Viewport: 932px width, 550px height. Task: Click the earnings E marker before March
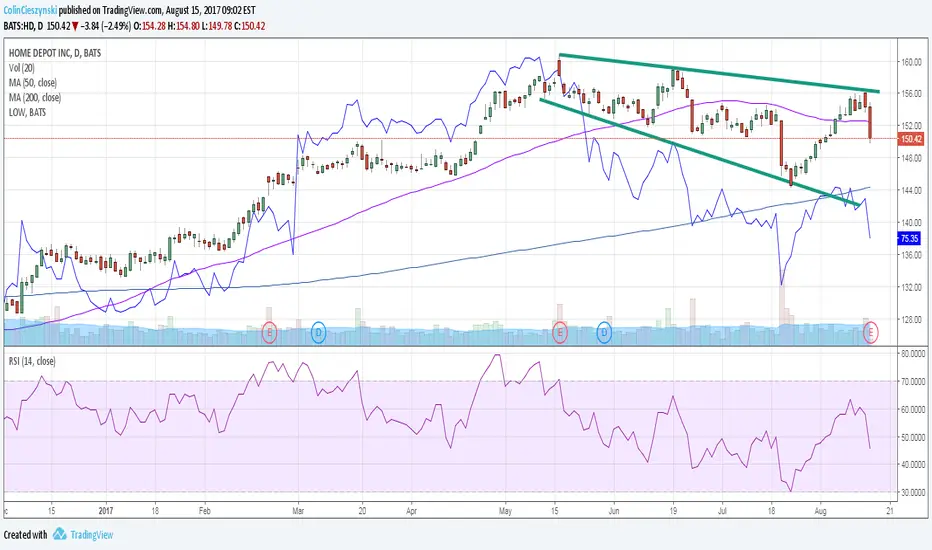[269, 332]
